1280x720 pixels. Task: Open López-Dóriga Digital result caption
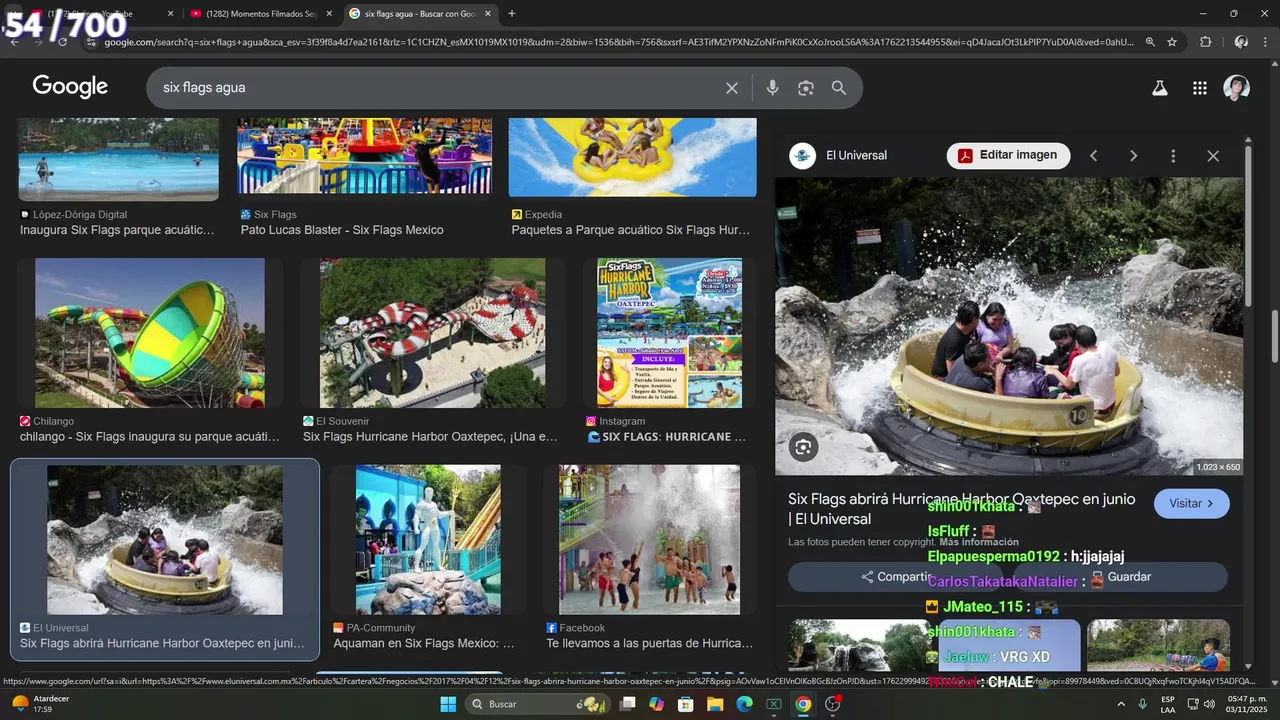pos(117,230)
